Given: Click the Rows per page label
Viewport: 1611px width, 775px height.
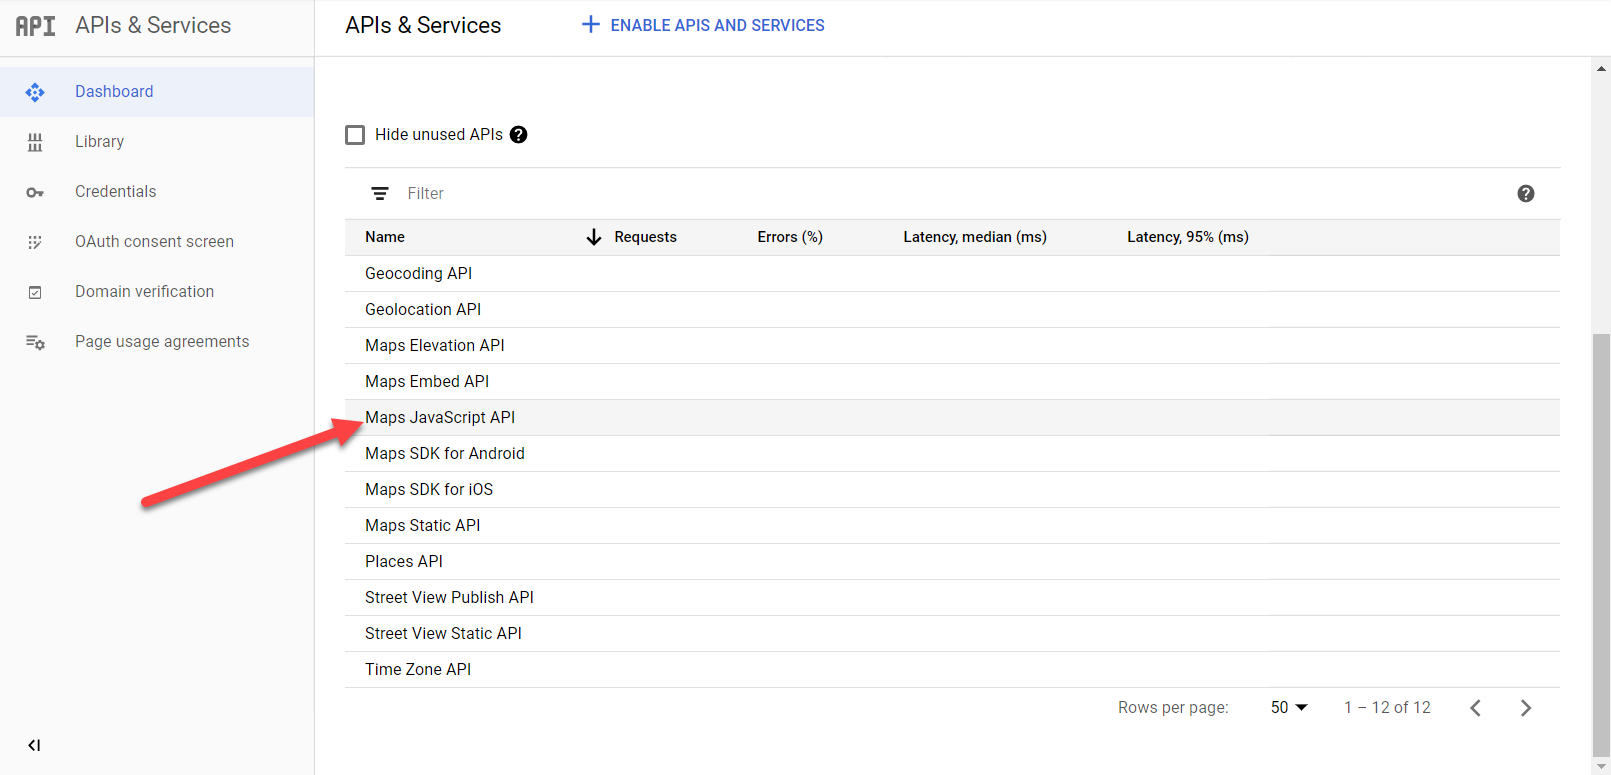Looking at the screenshot, I should click(1173, 708).
